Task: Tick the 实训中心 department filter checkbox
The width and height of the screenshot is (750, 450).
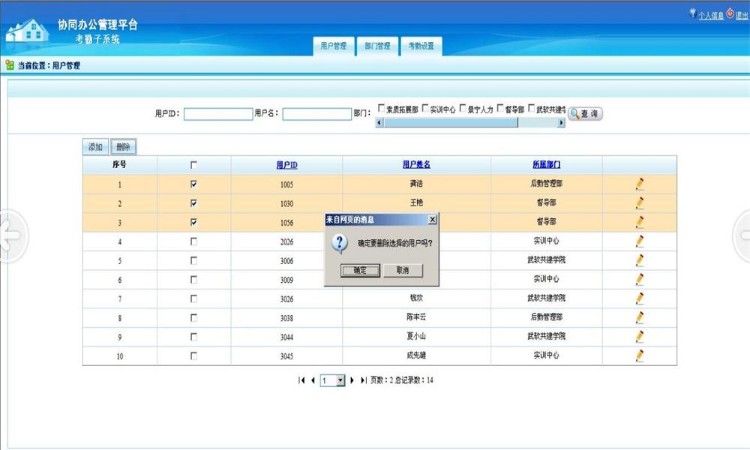Action: coord(425,109)
